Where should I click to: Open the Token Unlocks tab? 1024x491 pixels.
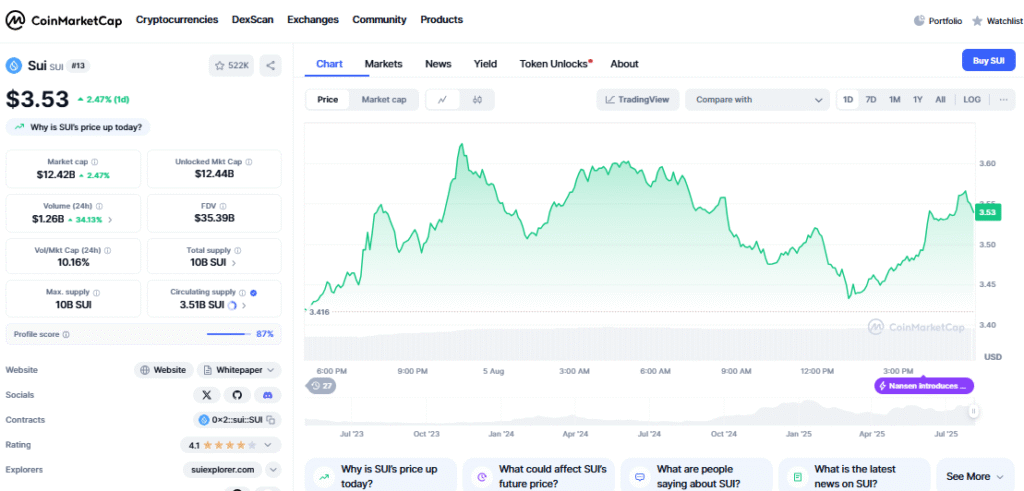coord(555,64)
